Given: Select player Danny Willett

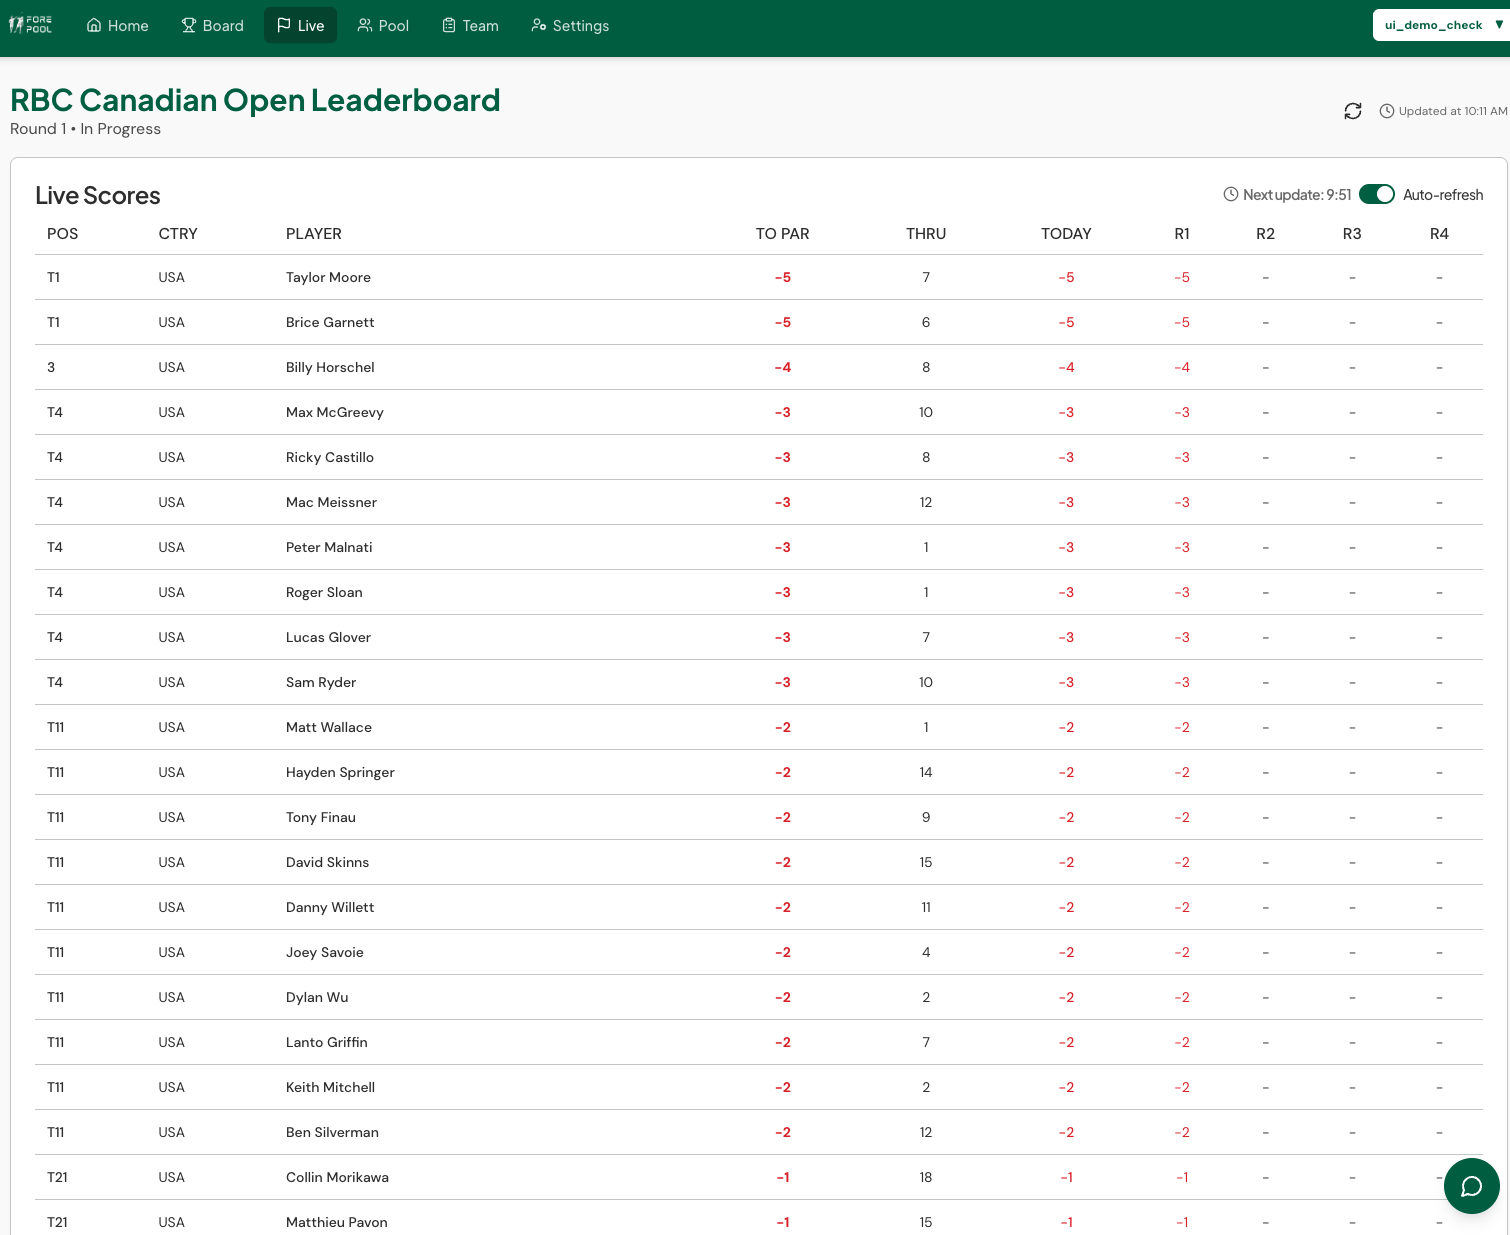Looking at the screenshot, I should [330, 907].
